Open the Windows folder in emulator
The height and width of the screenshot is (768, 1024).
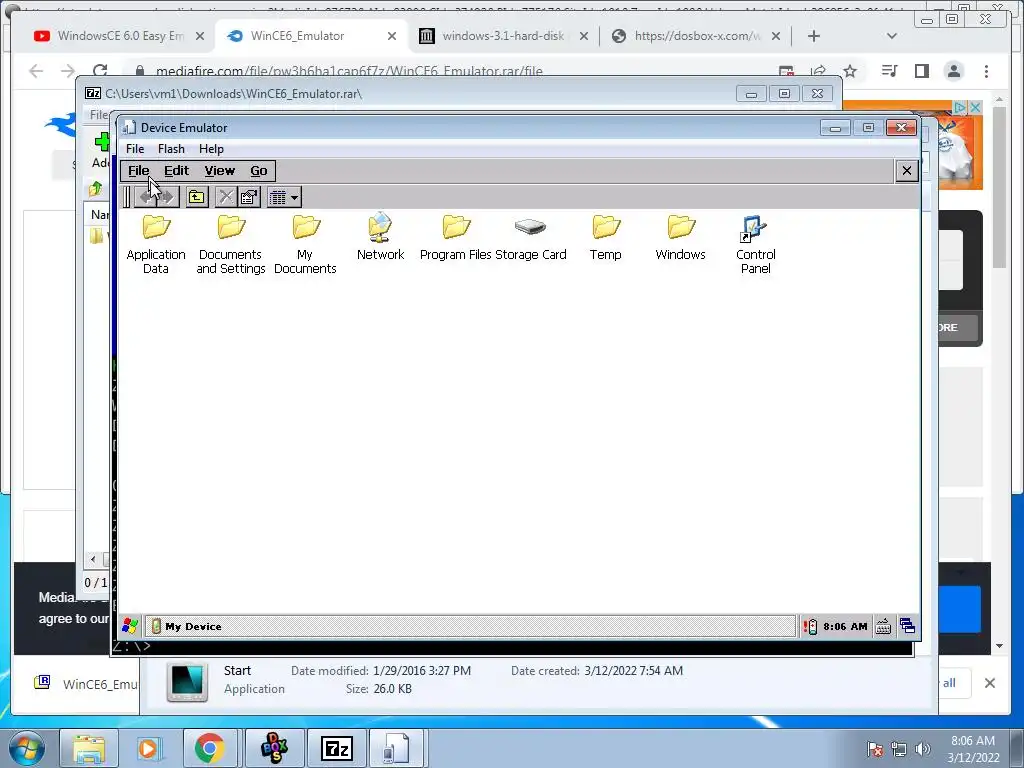pyautogui.click(x=680, y=236)
